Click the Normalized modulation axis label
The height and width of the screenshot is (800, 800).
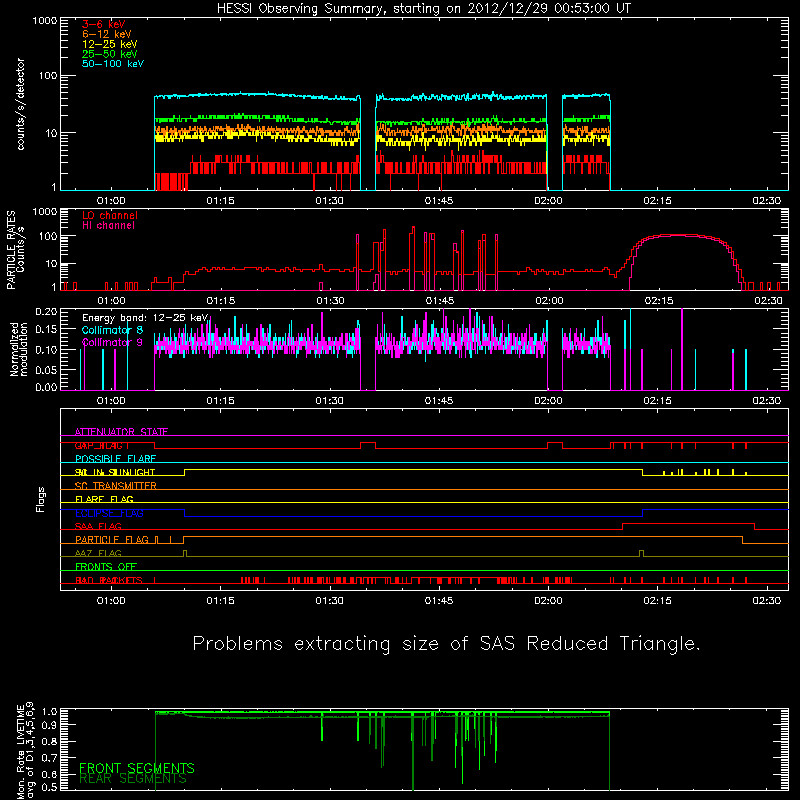click(x=19, y=349)
